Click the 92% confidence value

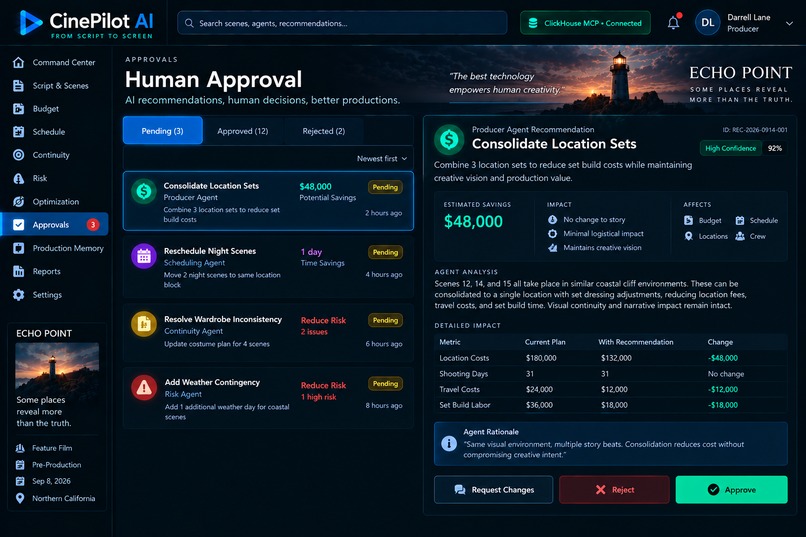click(775, 148)
